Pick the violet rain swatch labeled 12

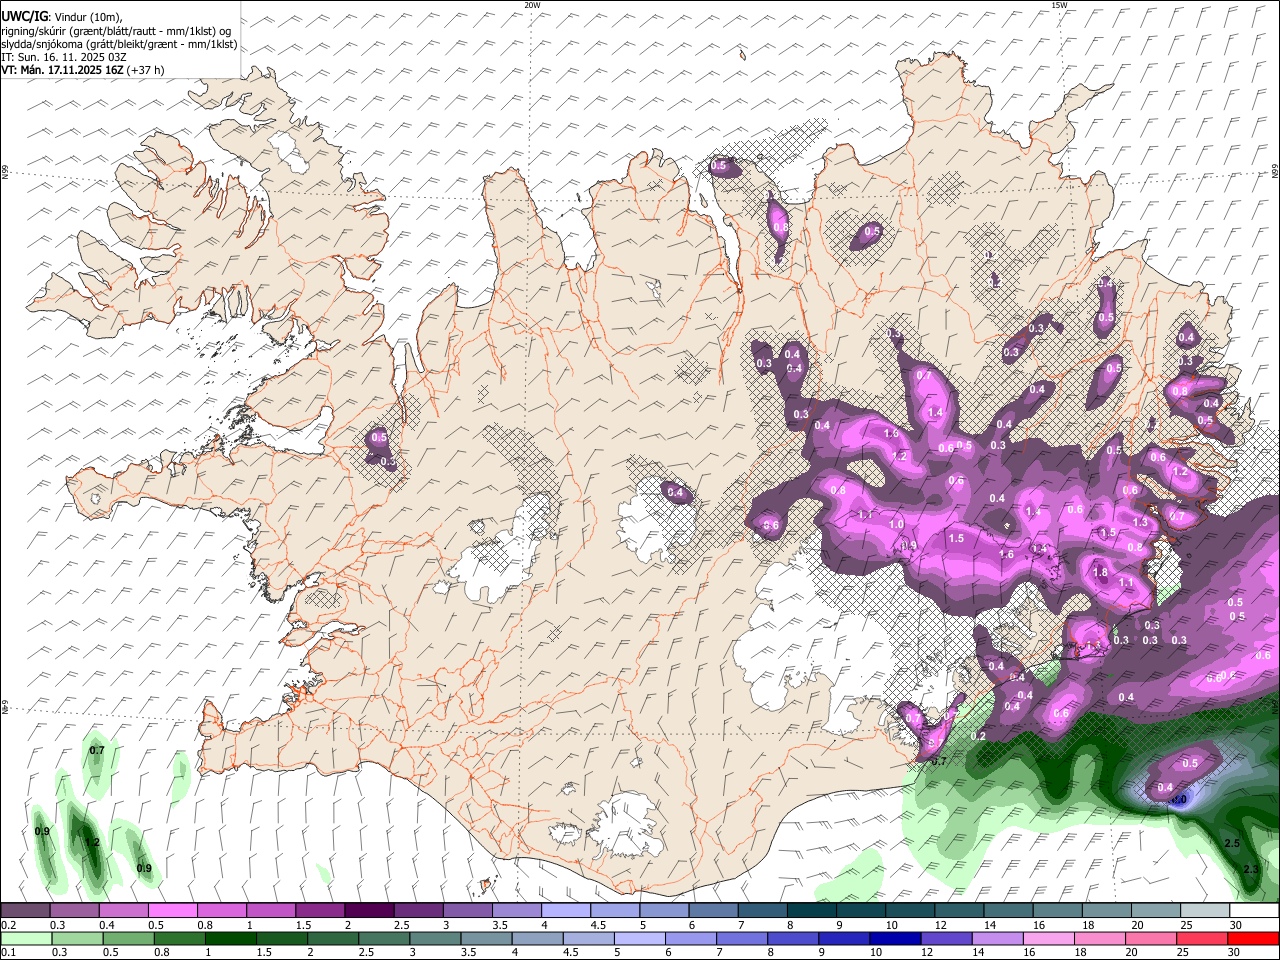pyautogui.click(x=947, y=938)
